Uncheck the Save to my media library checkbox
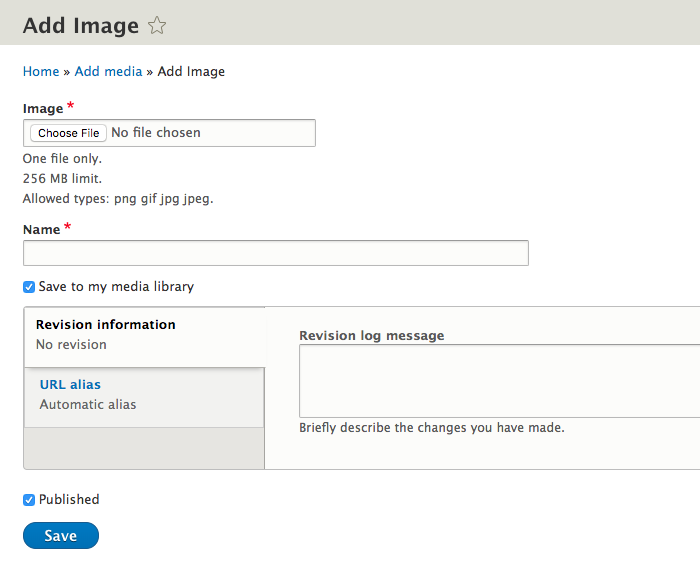The height and width of the screenshot is (566, 700). click(x=29, y=287)
